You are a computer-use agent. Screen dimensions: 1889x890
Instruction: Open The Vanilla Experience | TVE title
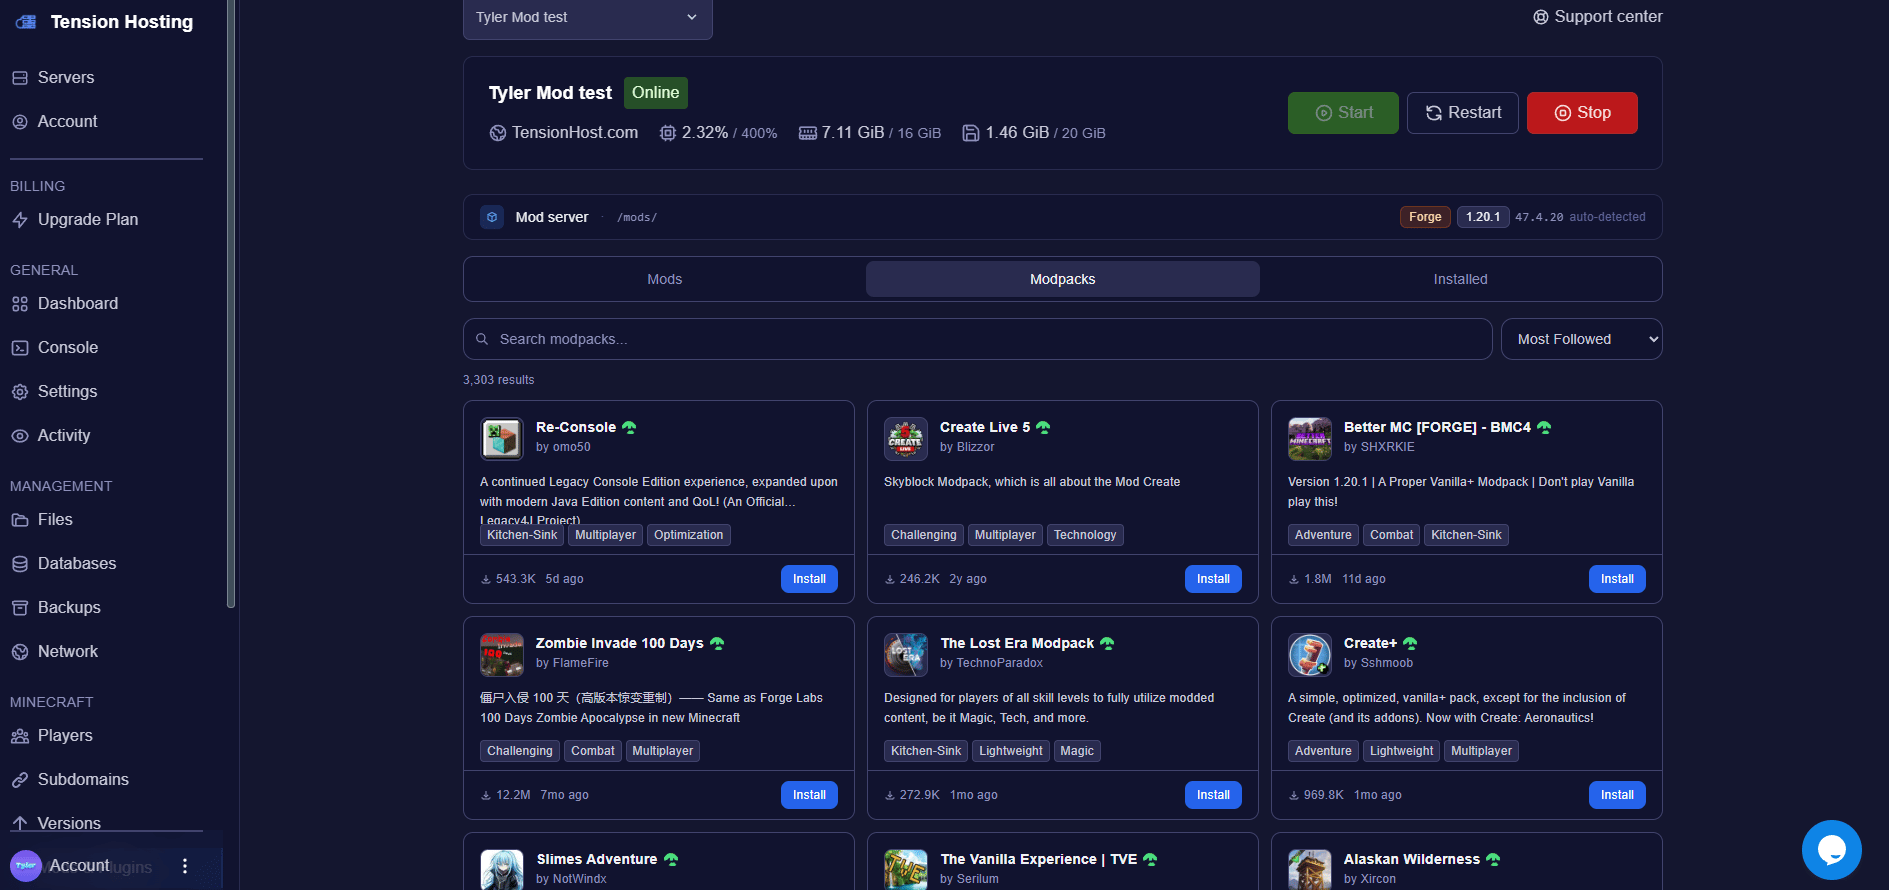coord(1039,859)
